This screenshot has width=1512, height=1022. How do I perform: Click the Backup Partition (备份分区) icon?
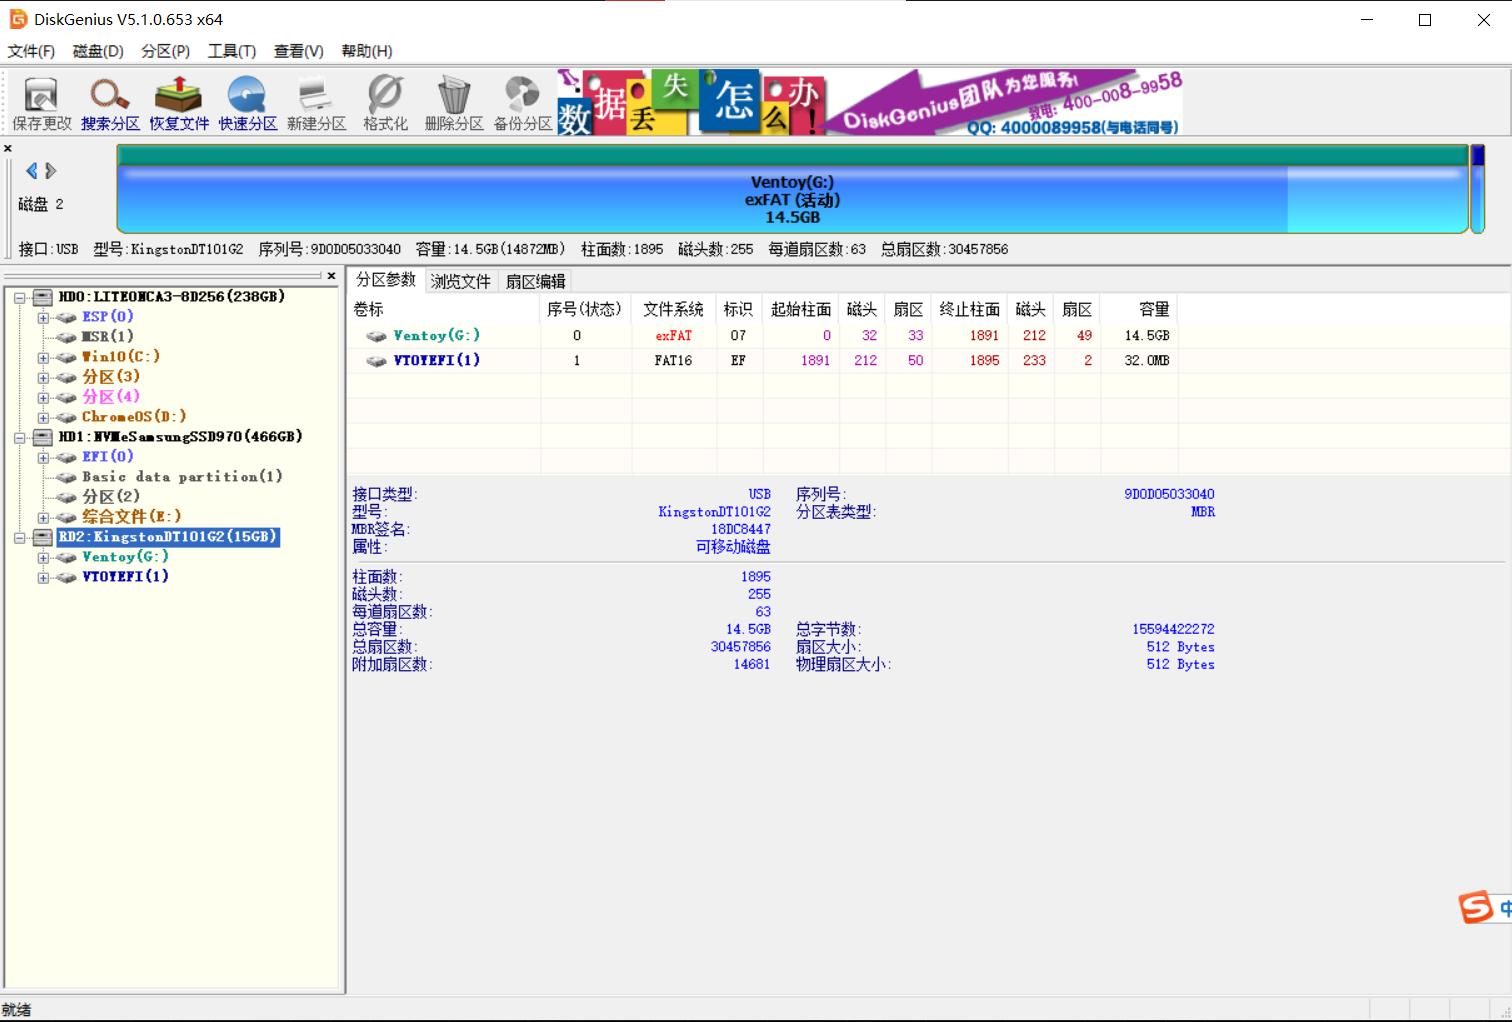(522, 103)
